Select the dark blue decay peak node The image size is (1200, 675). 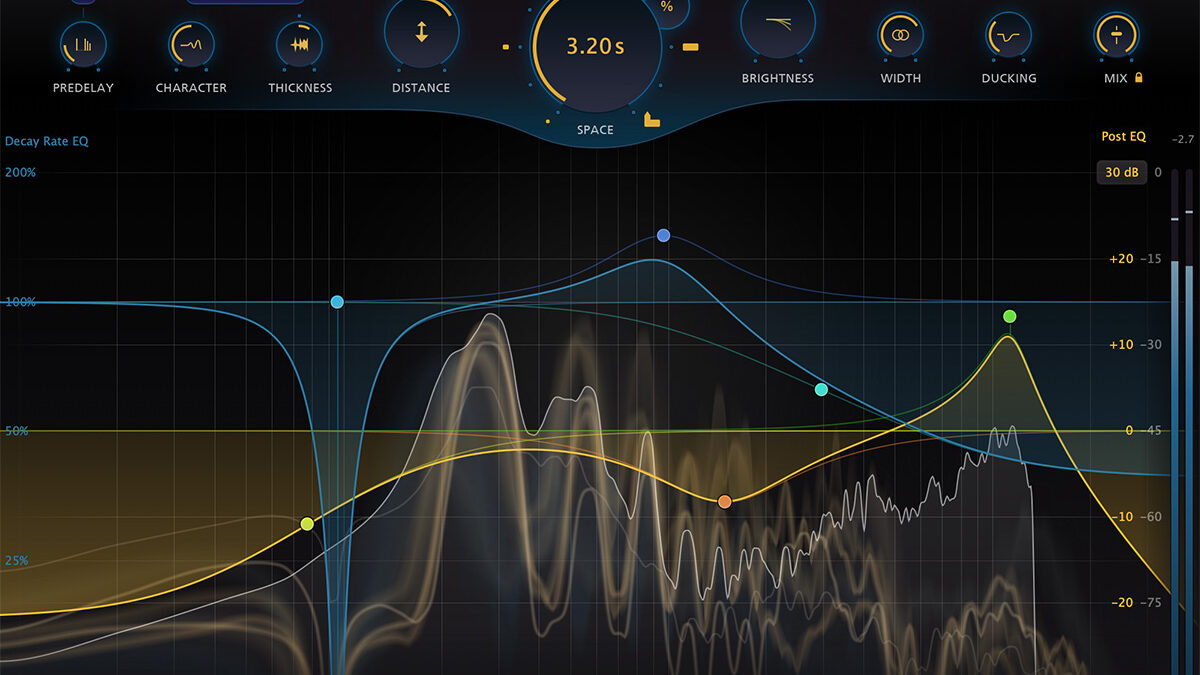(663, 235)
